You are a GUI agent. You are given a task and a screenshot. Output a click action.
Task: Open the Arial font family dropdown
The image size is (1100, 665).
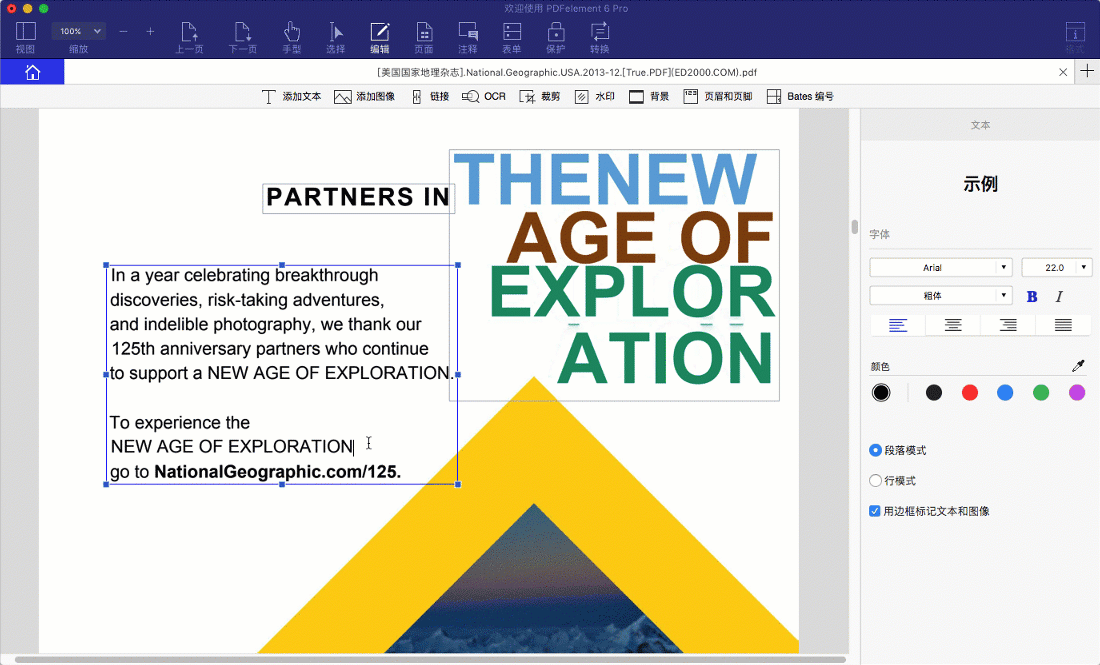coord(940,267)
